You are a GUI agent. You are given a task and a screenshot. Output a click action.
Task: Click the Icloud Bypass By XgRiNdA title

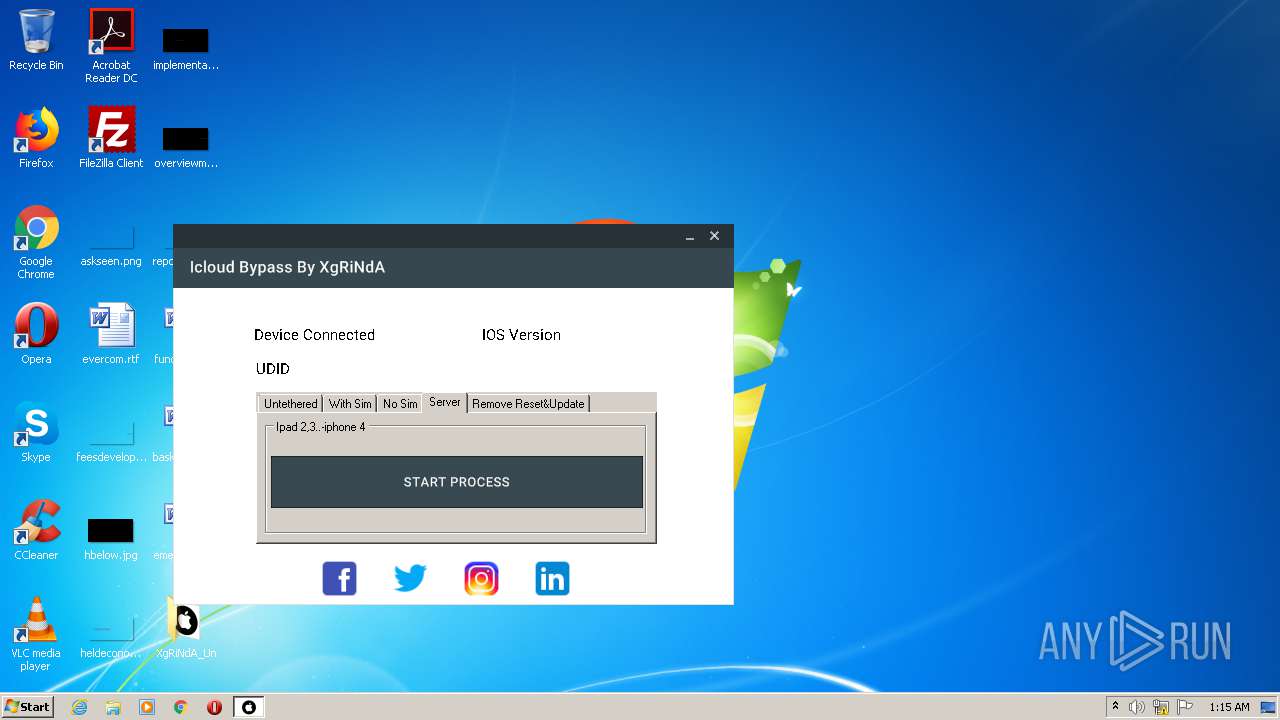(287, 267)
